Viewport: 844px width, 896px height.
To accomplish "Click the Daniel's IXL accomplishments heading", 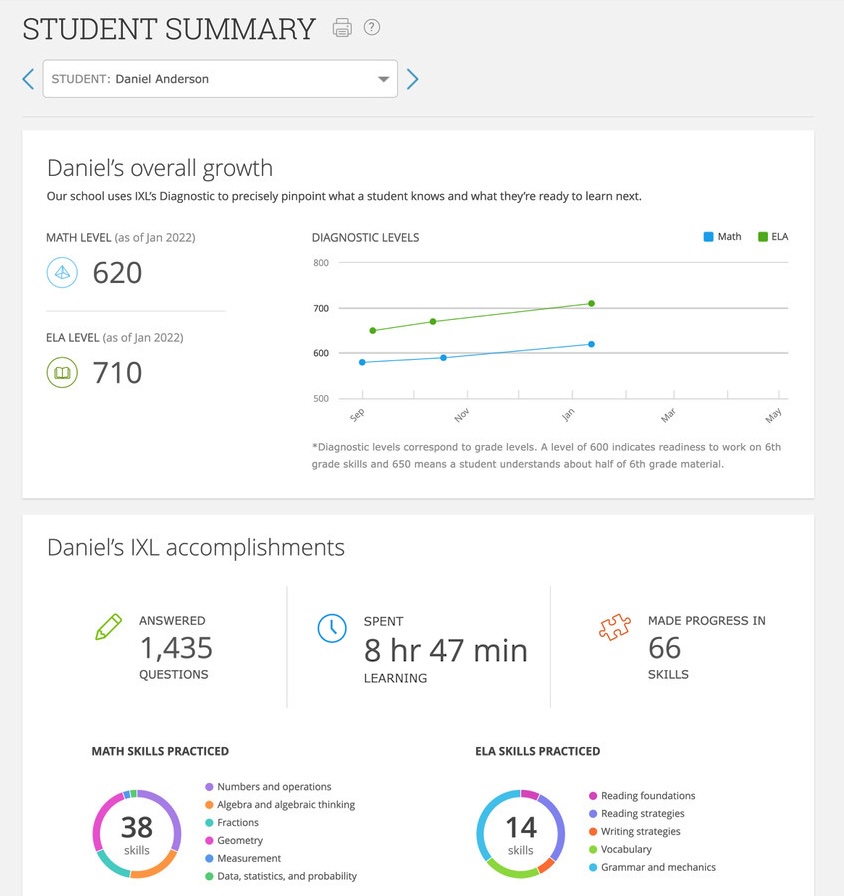I will [195, 547].
